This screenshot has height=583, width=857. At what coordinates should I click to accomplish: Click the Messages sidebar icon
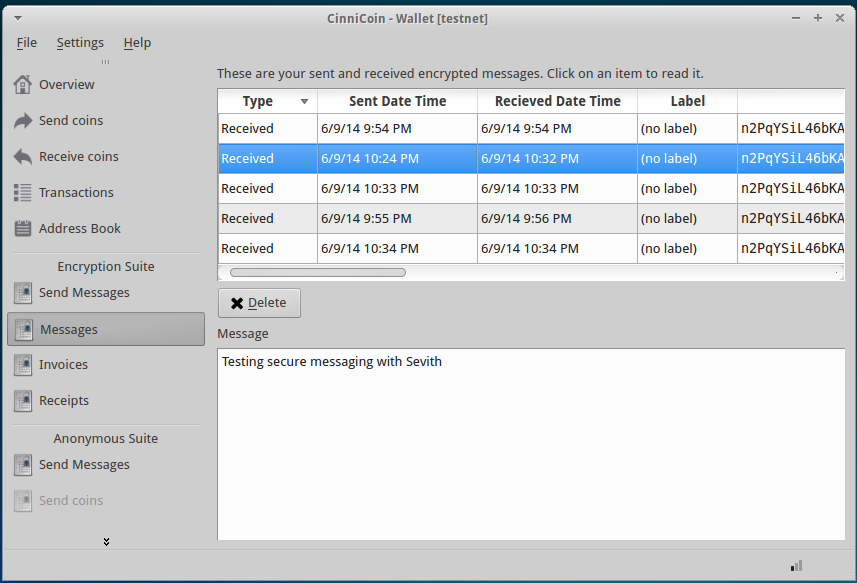[23, 329]
